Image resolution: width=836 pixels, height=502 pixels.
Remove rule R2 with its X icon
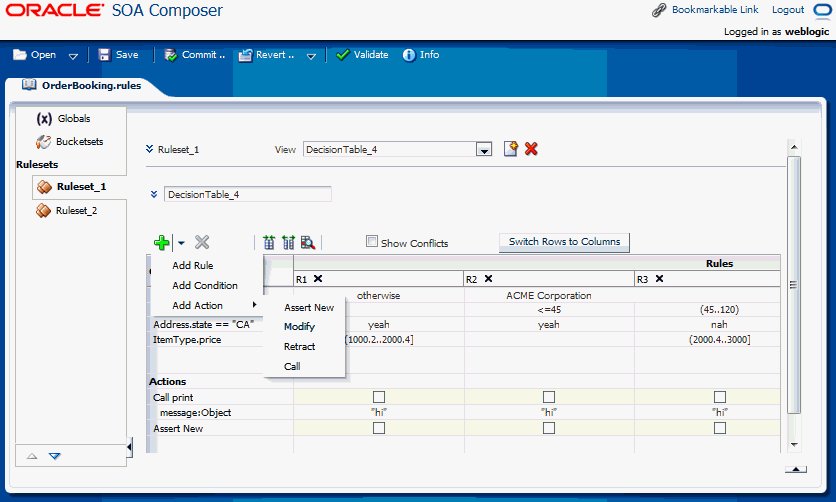[x=488, y=278]
